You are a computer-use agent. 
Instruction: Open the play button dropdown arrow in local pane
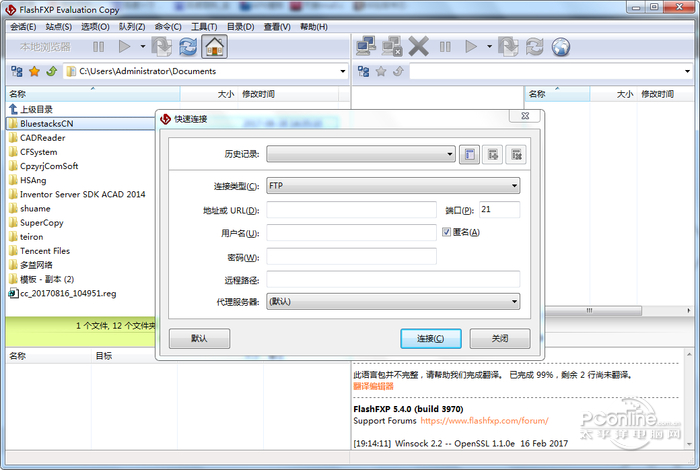click(x=143, y=46)
